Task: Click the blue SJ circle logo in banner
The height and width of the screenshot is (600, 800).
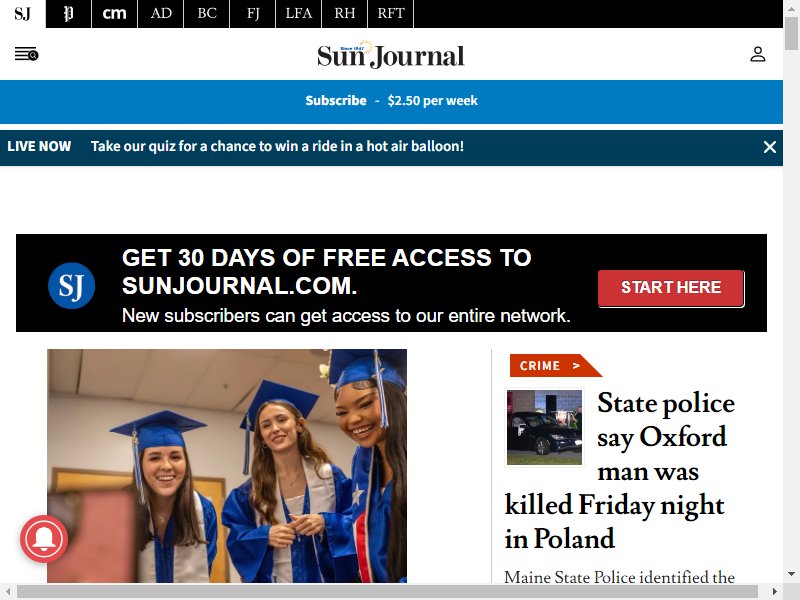Action: (71, 285)
